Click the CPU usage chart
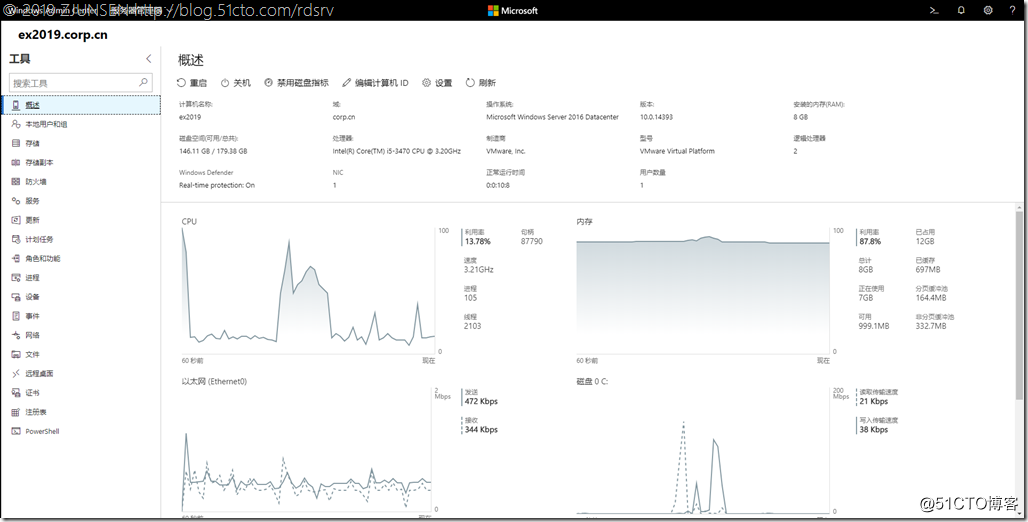The image size is (1028, 522). tap(308, 292)
